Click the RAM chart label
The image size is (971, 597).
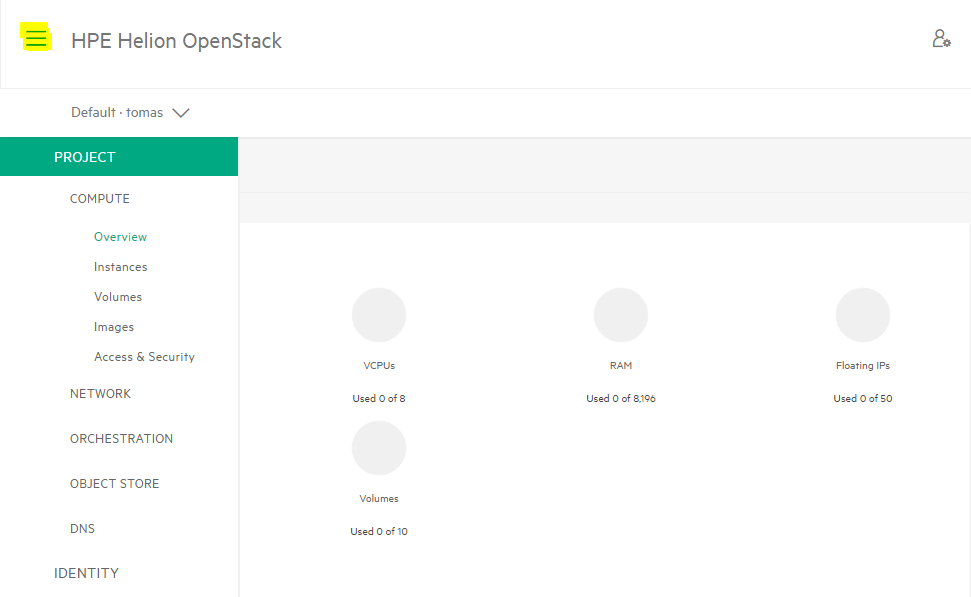click(621, 365)
